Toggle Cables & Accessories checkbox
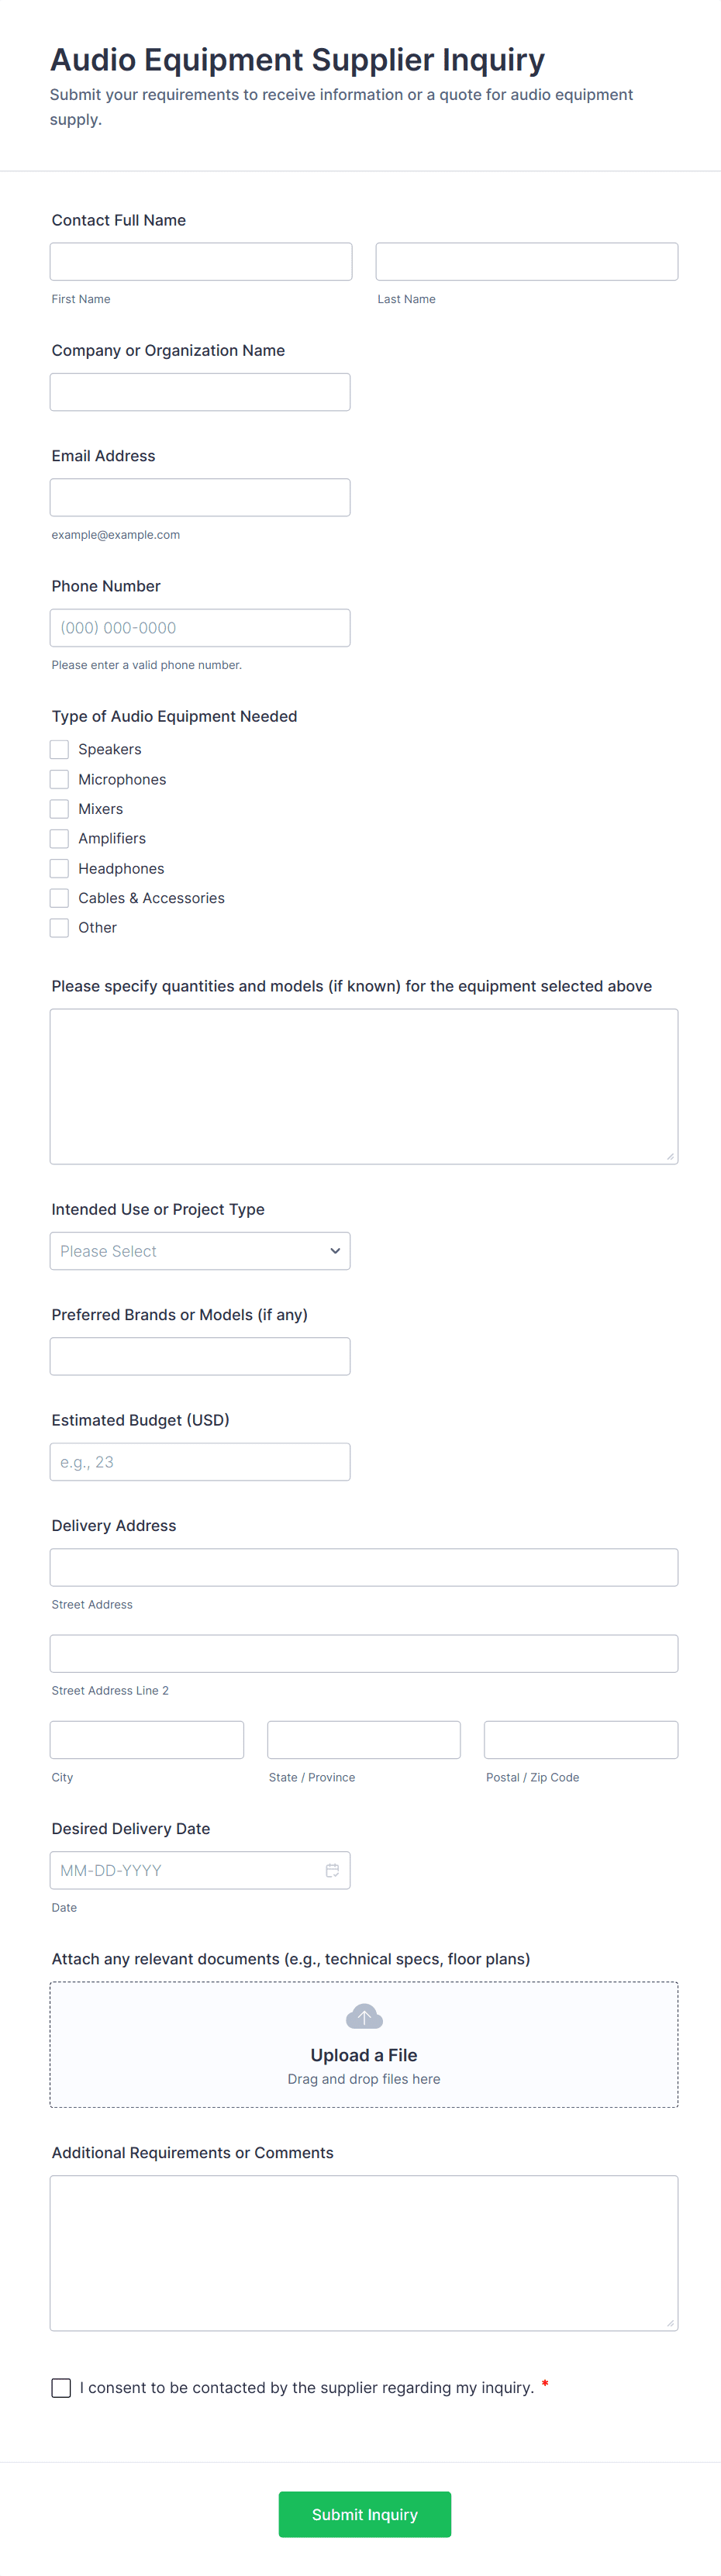 [60, 898]
